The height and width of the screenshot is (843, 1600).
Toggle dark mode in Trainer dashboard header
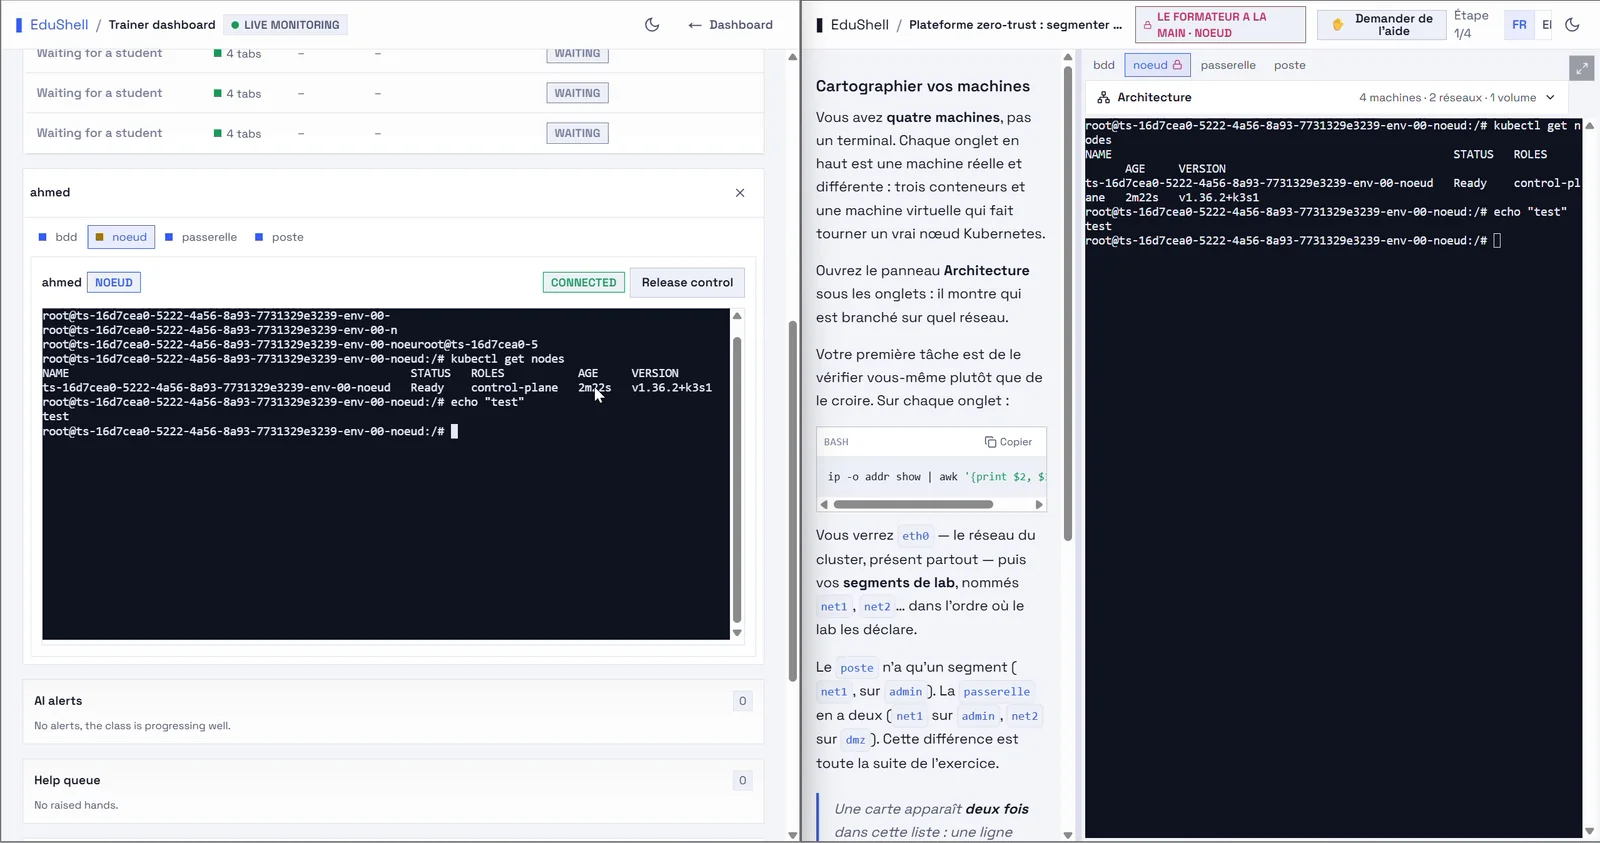[652, 25]
